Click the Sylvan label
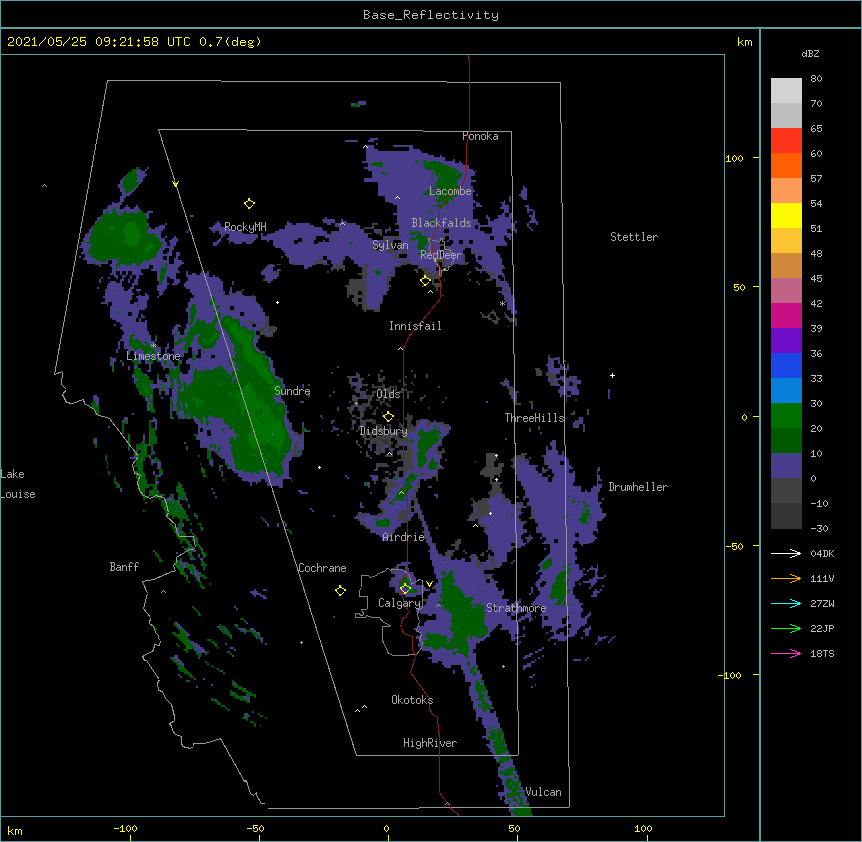This screenshot has width=862, height=842. tap(390, 245)
